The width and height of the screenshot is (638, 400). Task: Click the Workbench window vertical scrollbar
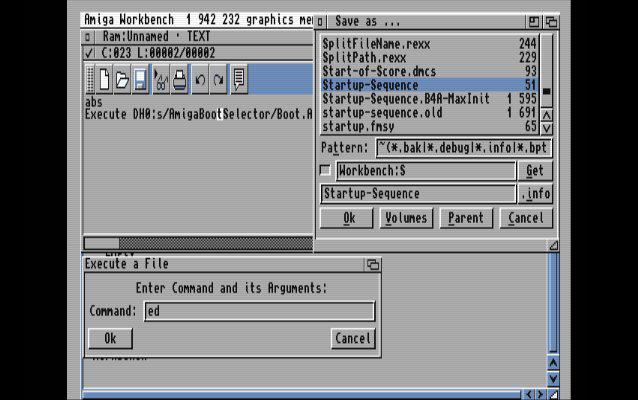coord(553,303)
